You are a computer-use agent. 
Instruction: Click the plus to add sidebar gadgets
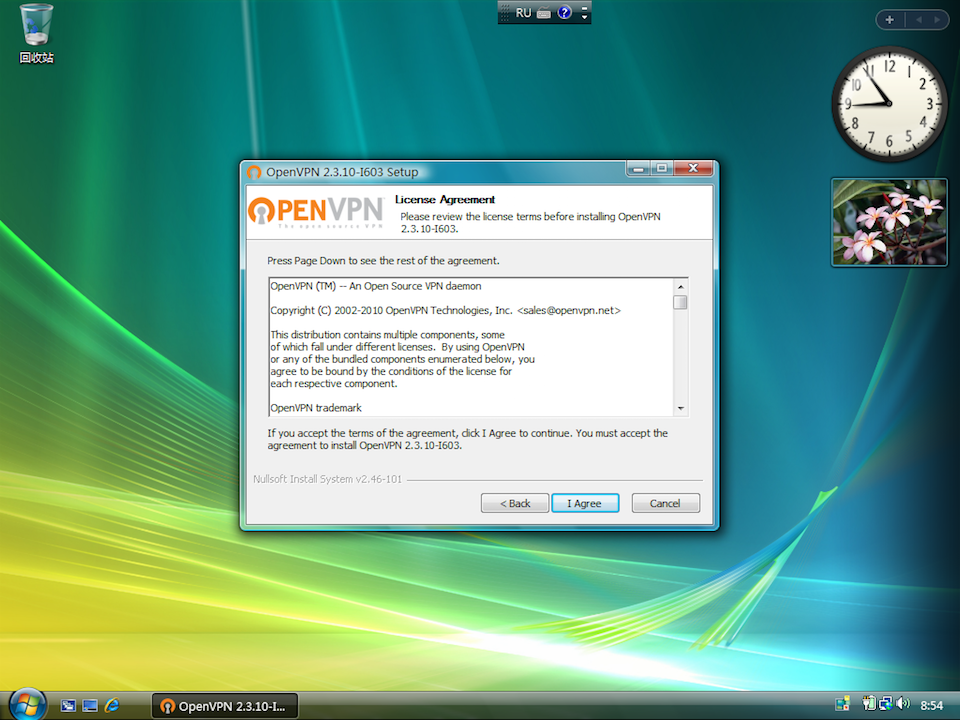pos(890,19)
